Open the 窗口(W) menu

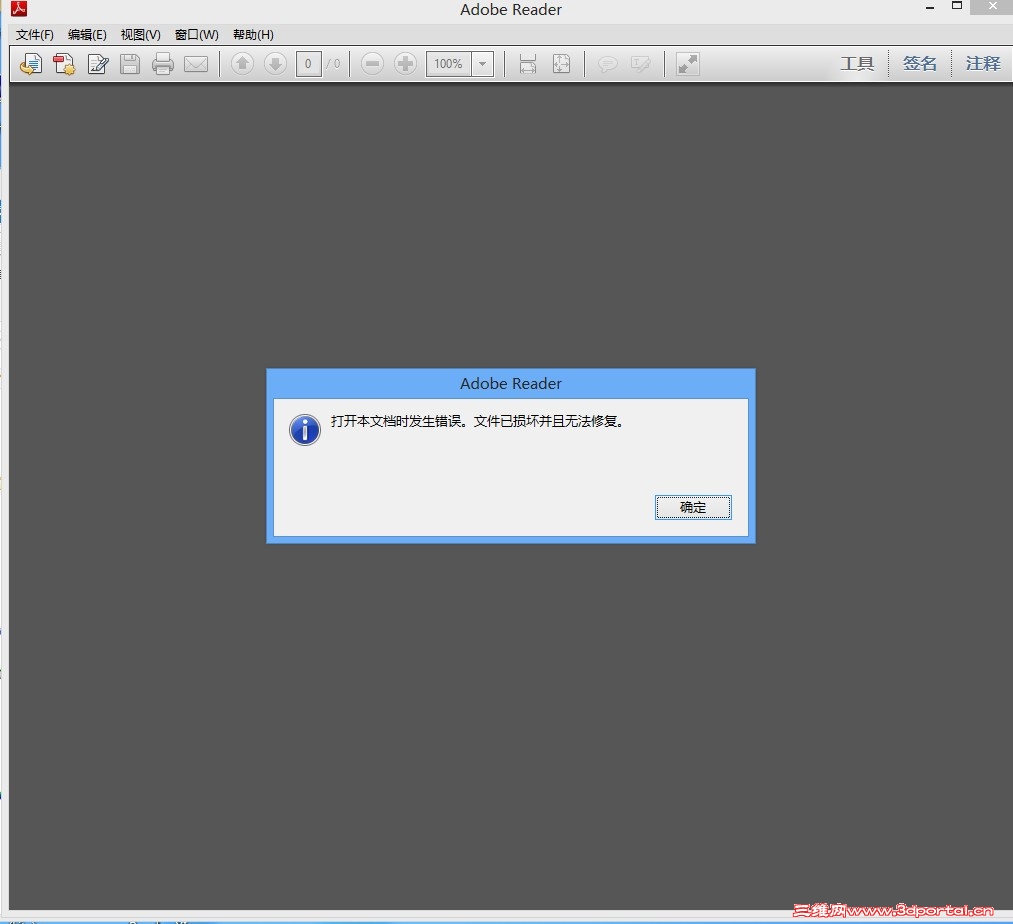coord(197,35)
